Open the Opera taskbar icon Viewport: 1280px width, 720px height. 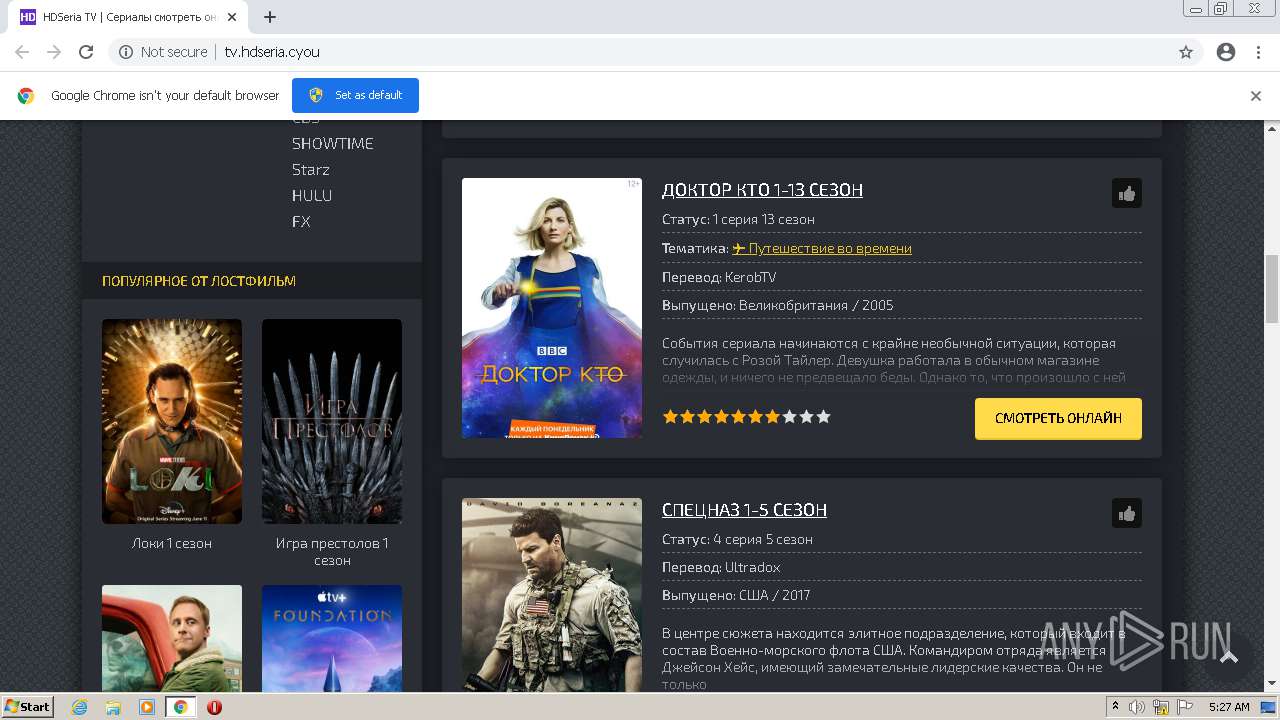pyautogui.click(x=214, y=707)
